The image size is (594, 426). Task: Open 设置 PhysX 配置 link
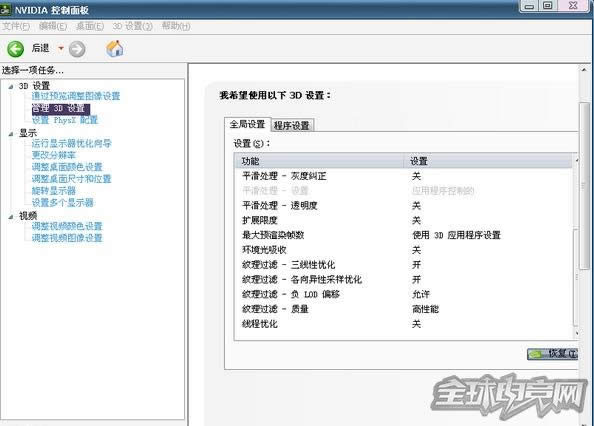(x=65, y=120)
